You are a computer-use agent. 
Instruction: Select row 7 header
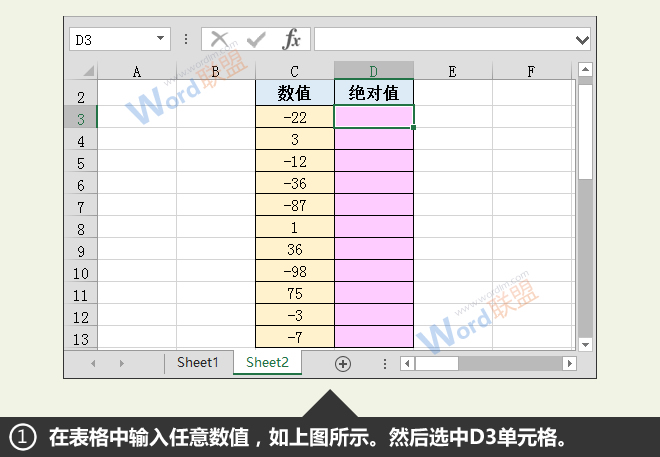point(81,207)
